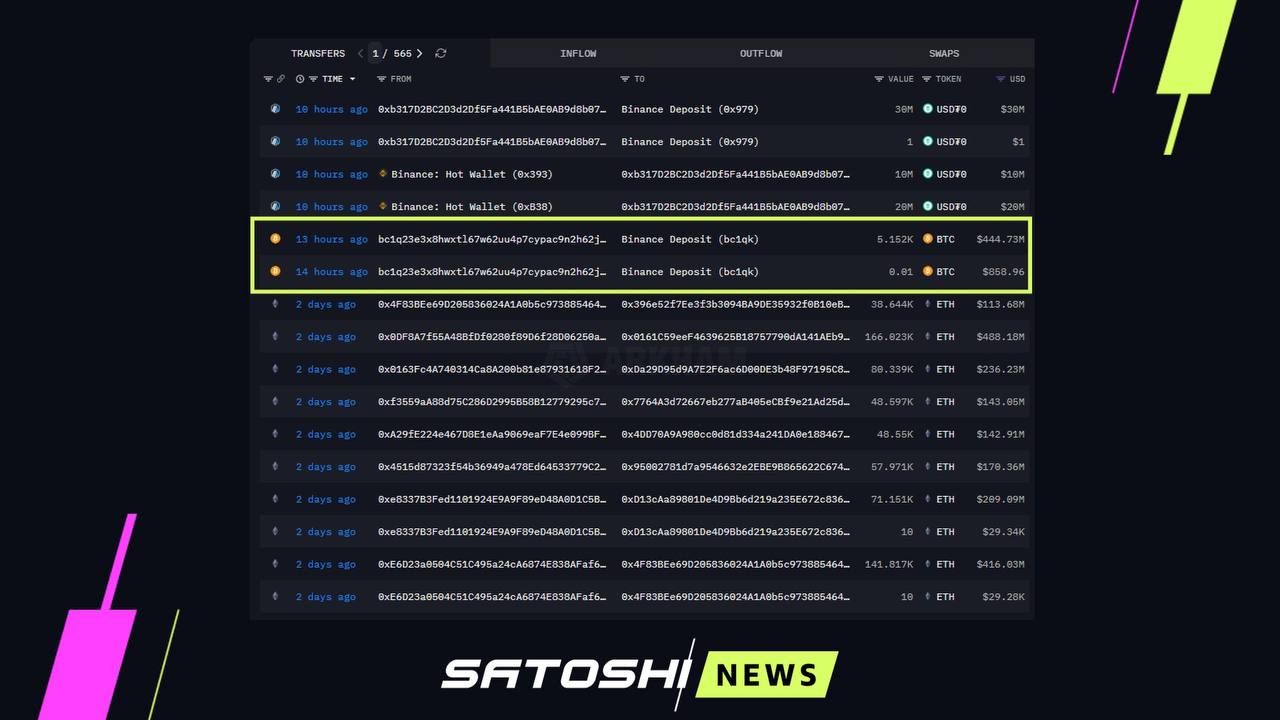Image resolution: width=1280 pixels, height=720 pixels.
Task: Open the USD column filter
Action: point(1000,79)
